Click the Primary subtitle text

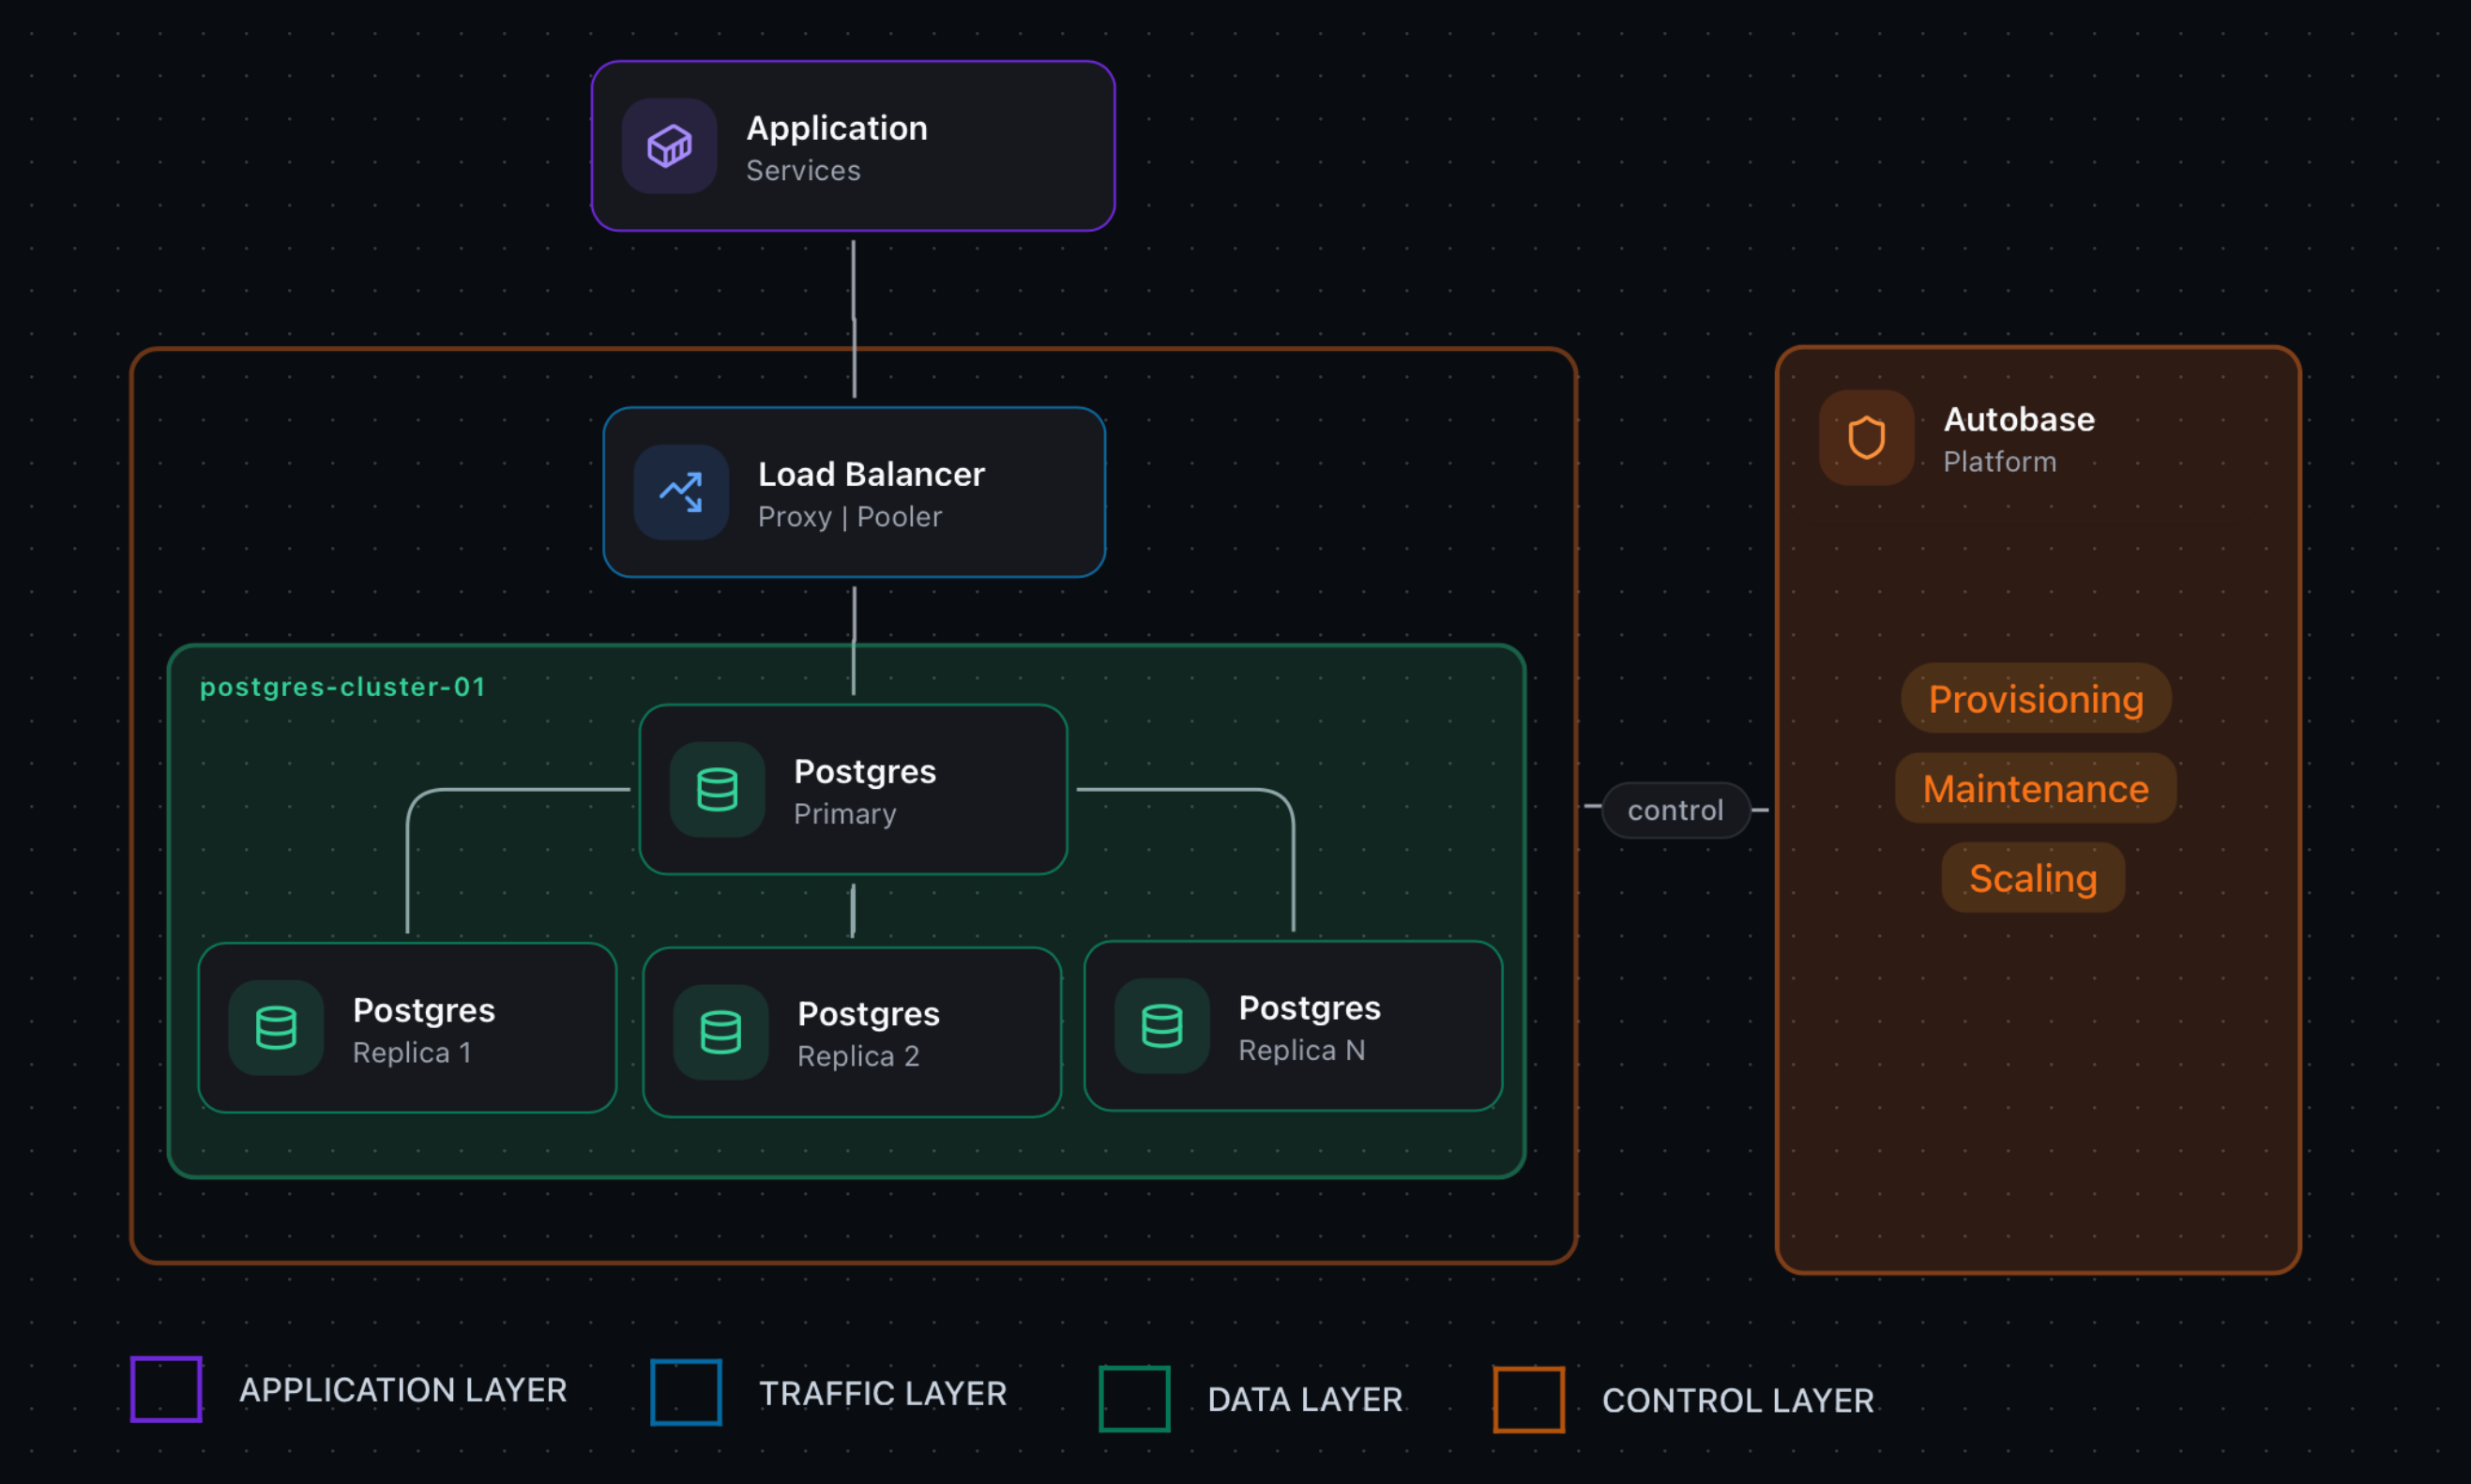click(845, 814)
